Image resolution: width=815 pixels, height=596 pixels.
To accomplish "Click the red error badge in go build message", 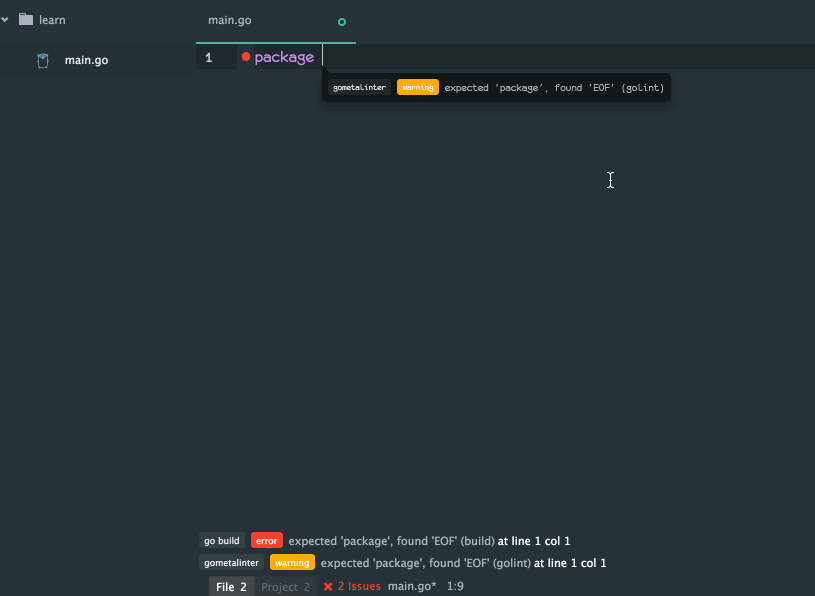I will [267, 540].
